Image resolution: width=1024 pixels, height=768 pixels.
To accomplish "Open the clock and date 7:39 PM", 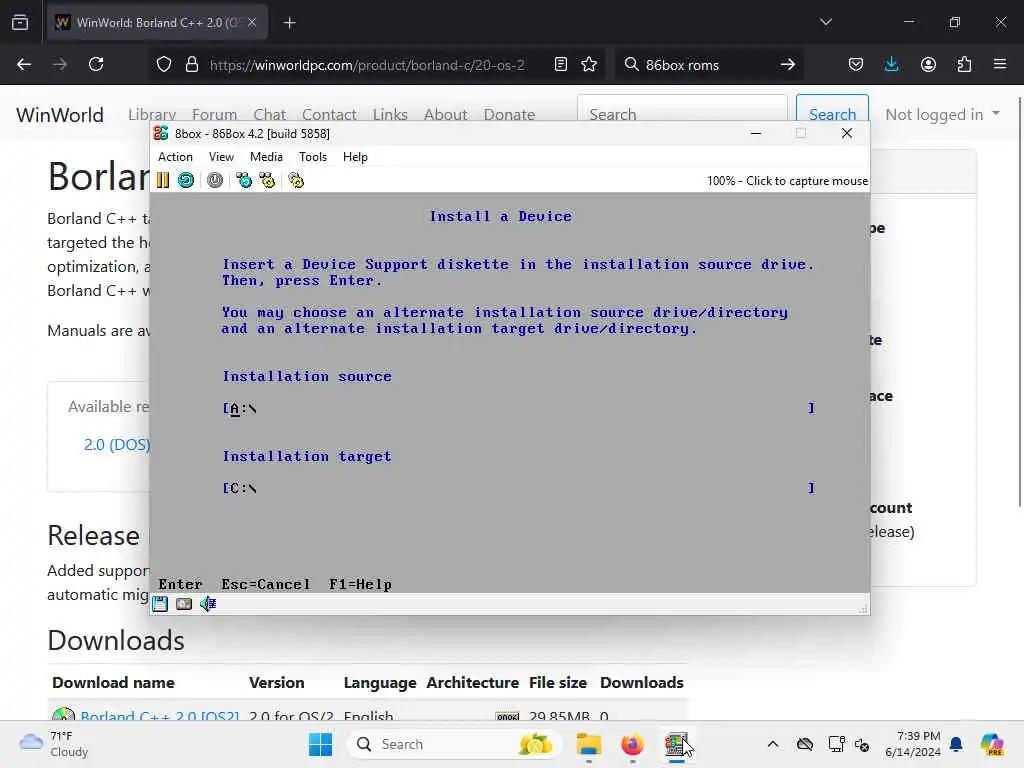I will point(913,744).
